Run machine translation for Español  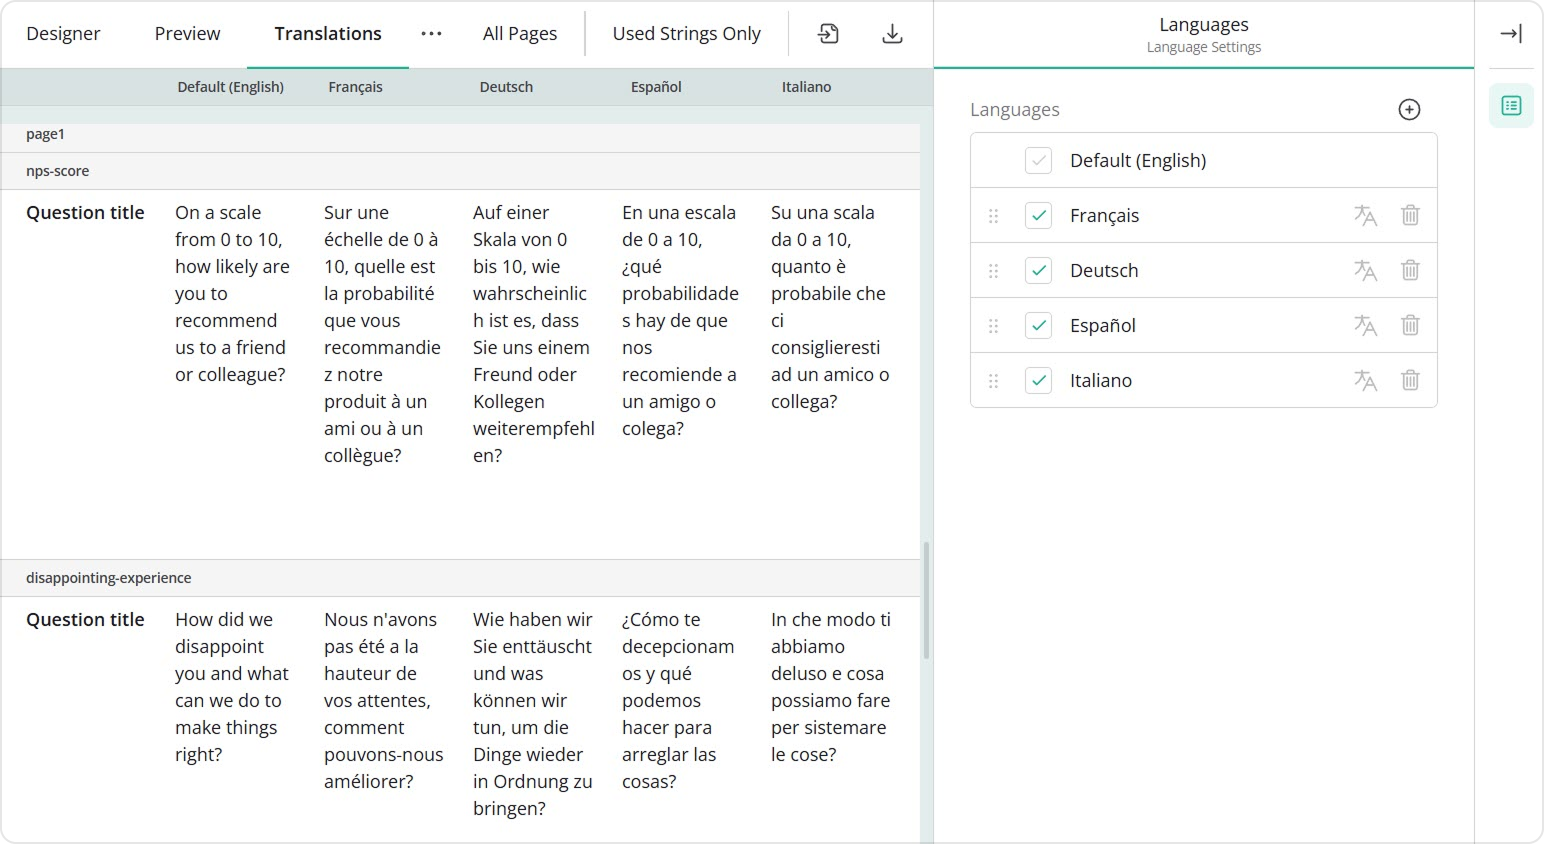click(1365, 325)
